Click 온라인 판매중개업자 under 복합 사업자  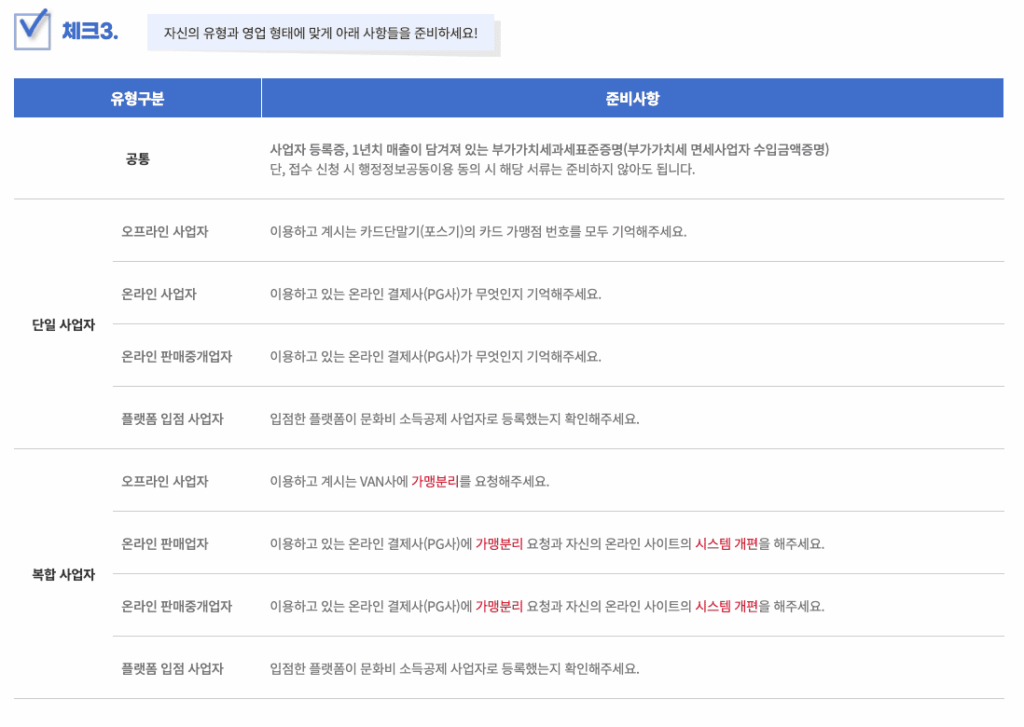pos(177,606)
